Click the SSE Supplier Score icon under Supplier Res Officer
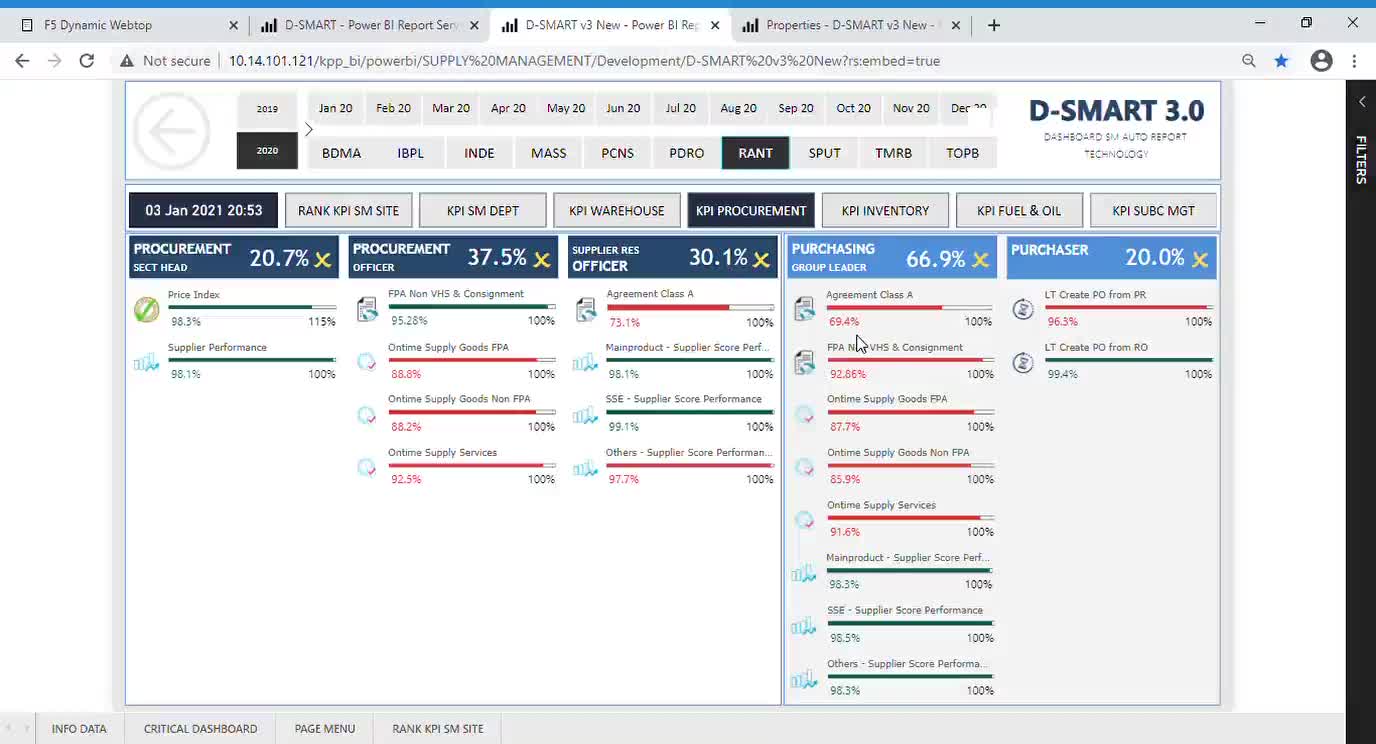Screen dimensions: 1376x744 [586, 414]
